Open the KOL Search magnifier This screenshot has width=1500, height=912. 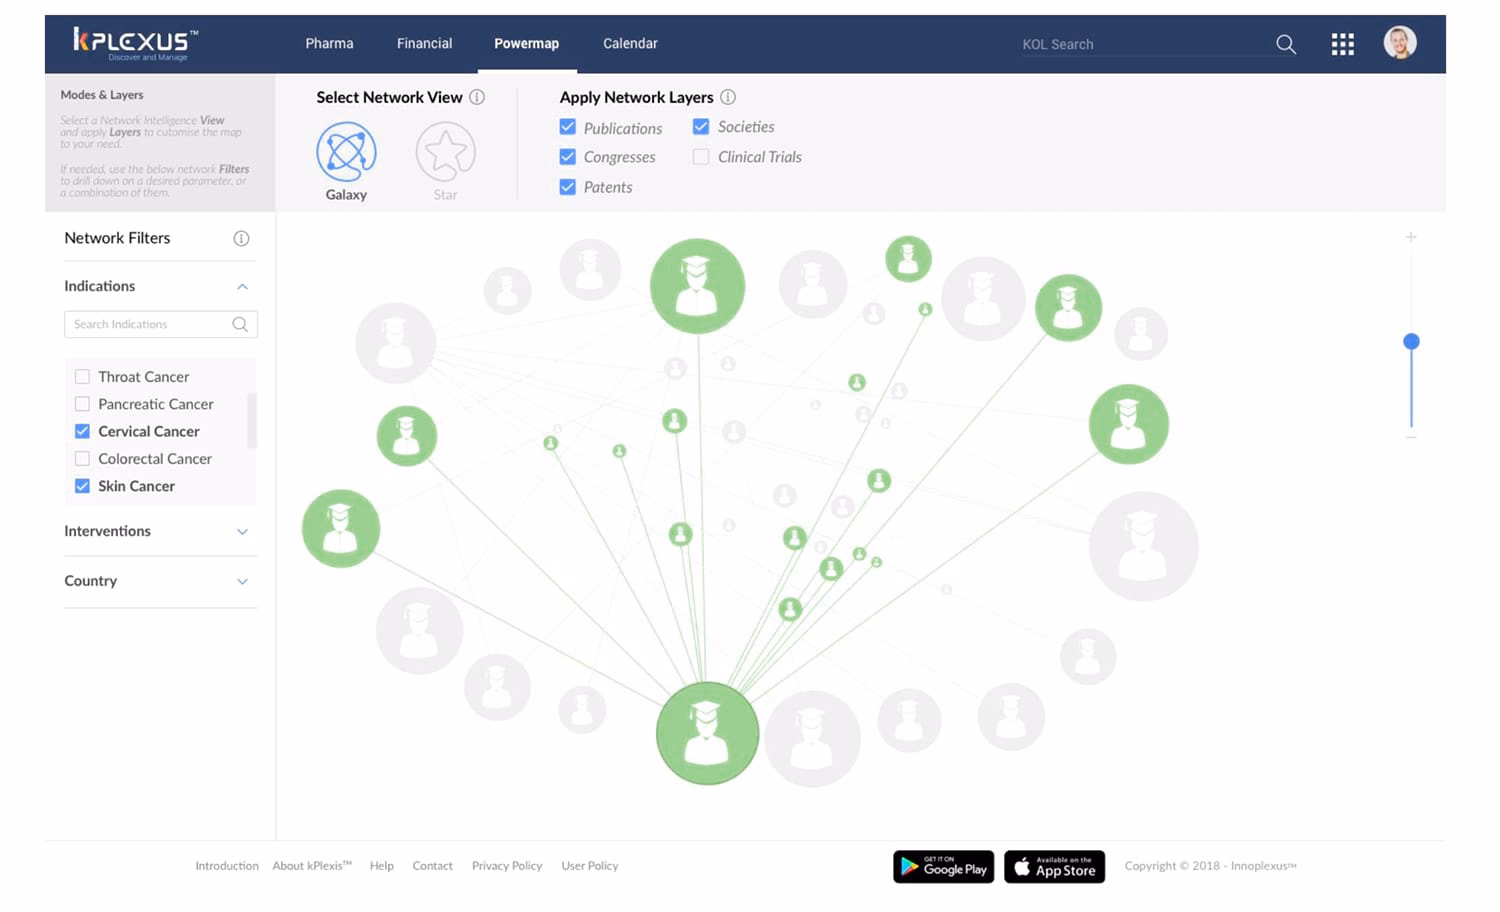point(1286,44)
